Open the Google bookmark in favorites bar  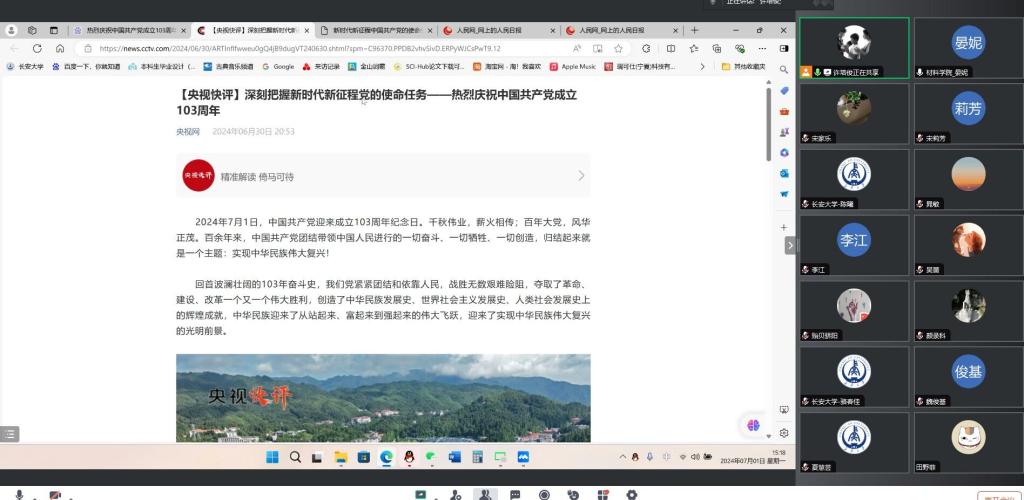(278, 67)
